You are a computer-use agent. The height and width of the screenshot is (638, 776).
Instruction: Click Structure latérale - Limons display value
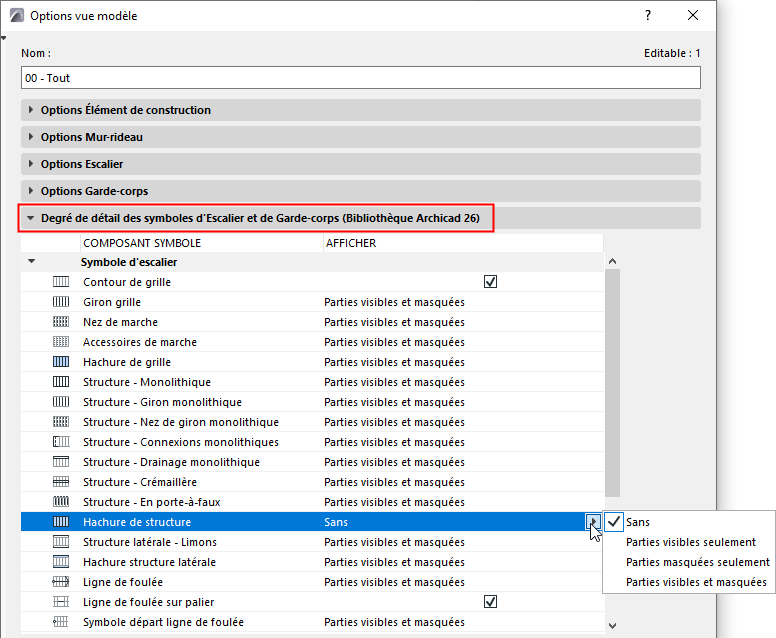pos(394,542)
